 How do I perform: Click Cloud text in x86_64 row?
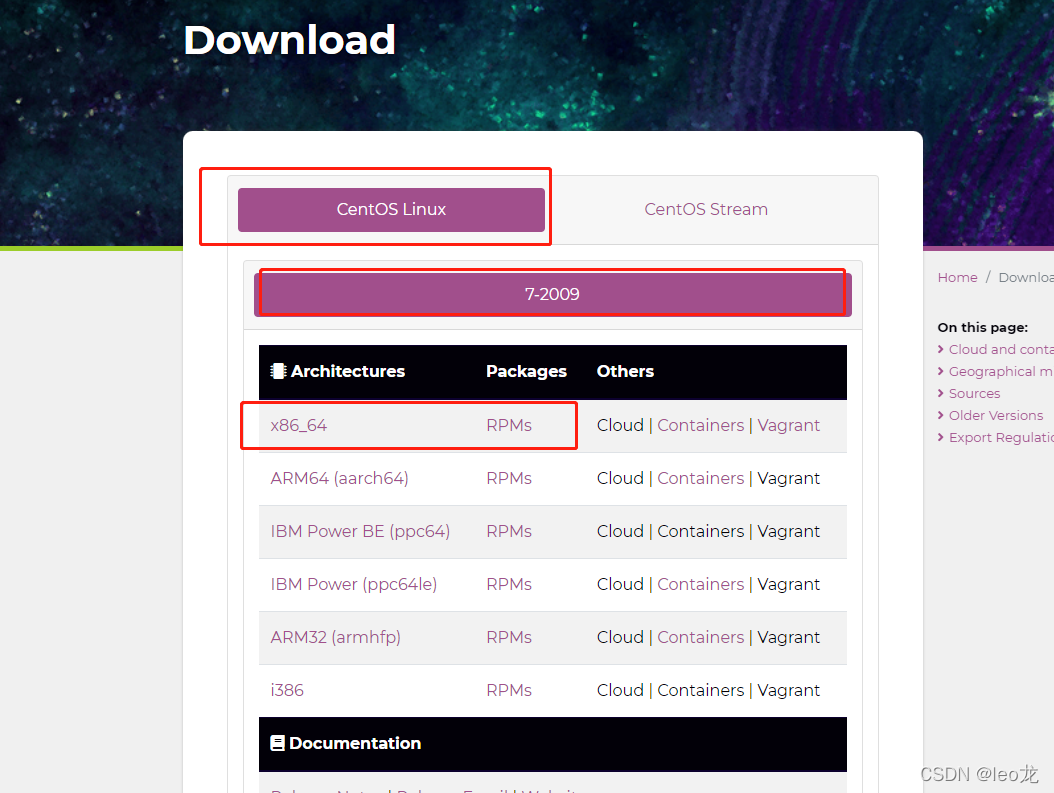tap(620, 425)
